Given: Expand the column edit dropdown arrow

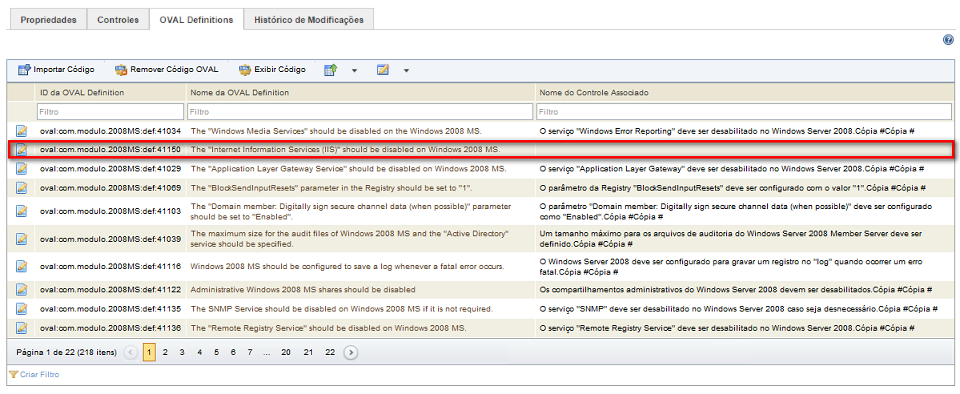Looking at the screenshot, I should coord(406,70).
